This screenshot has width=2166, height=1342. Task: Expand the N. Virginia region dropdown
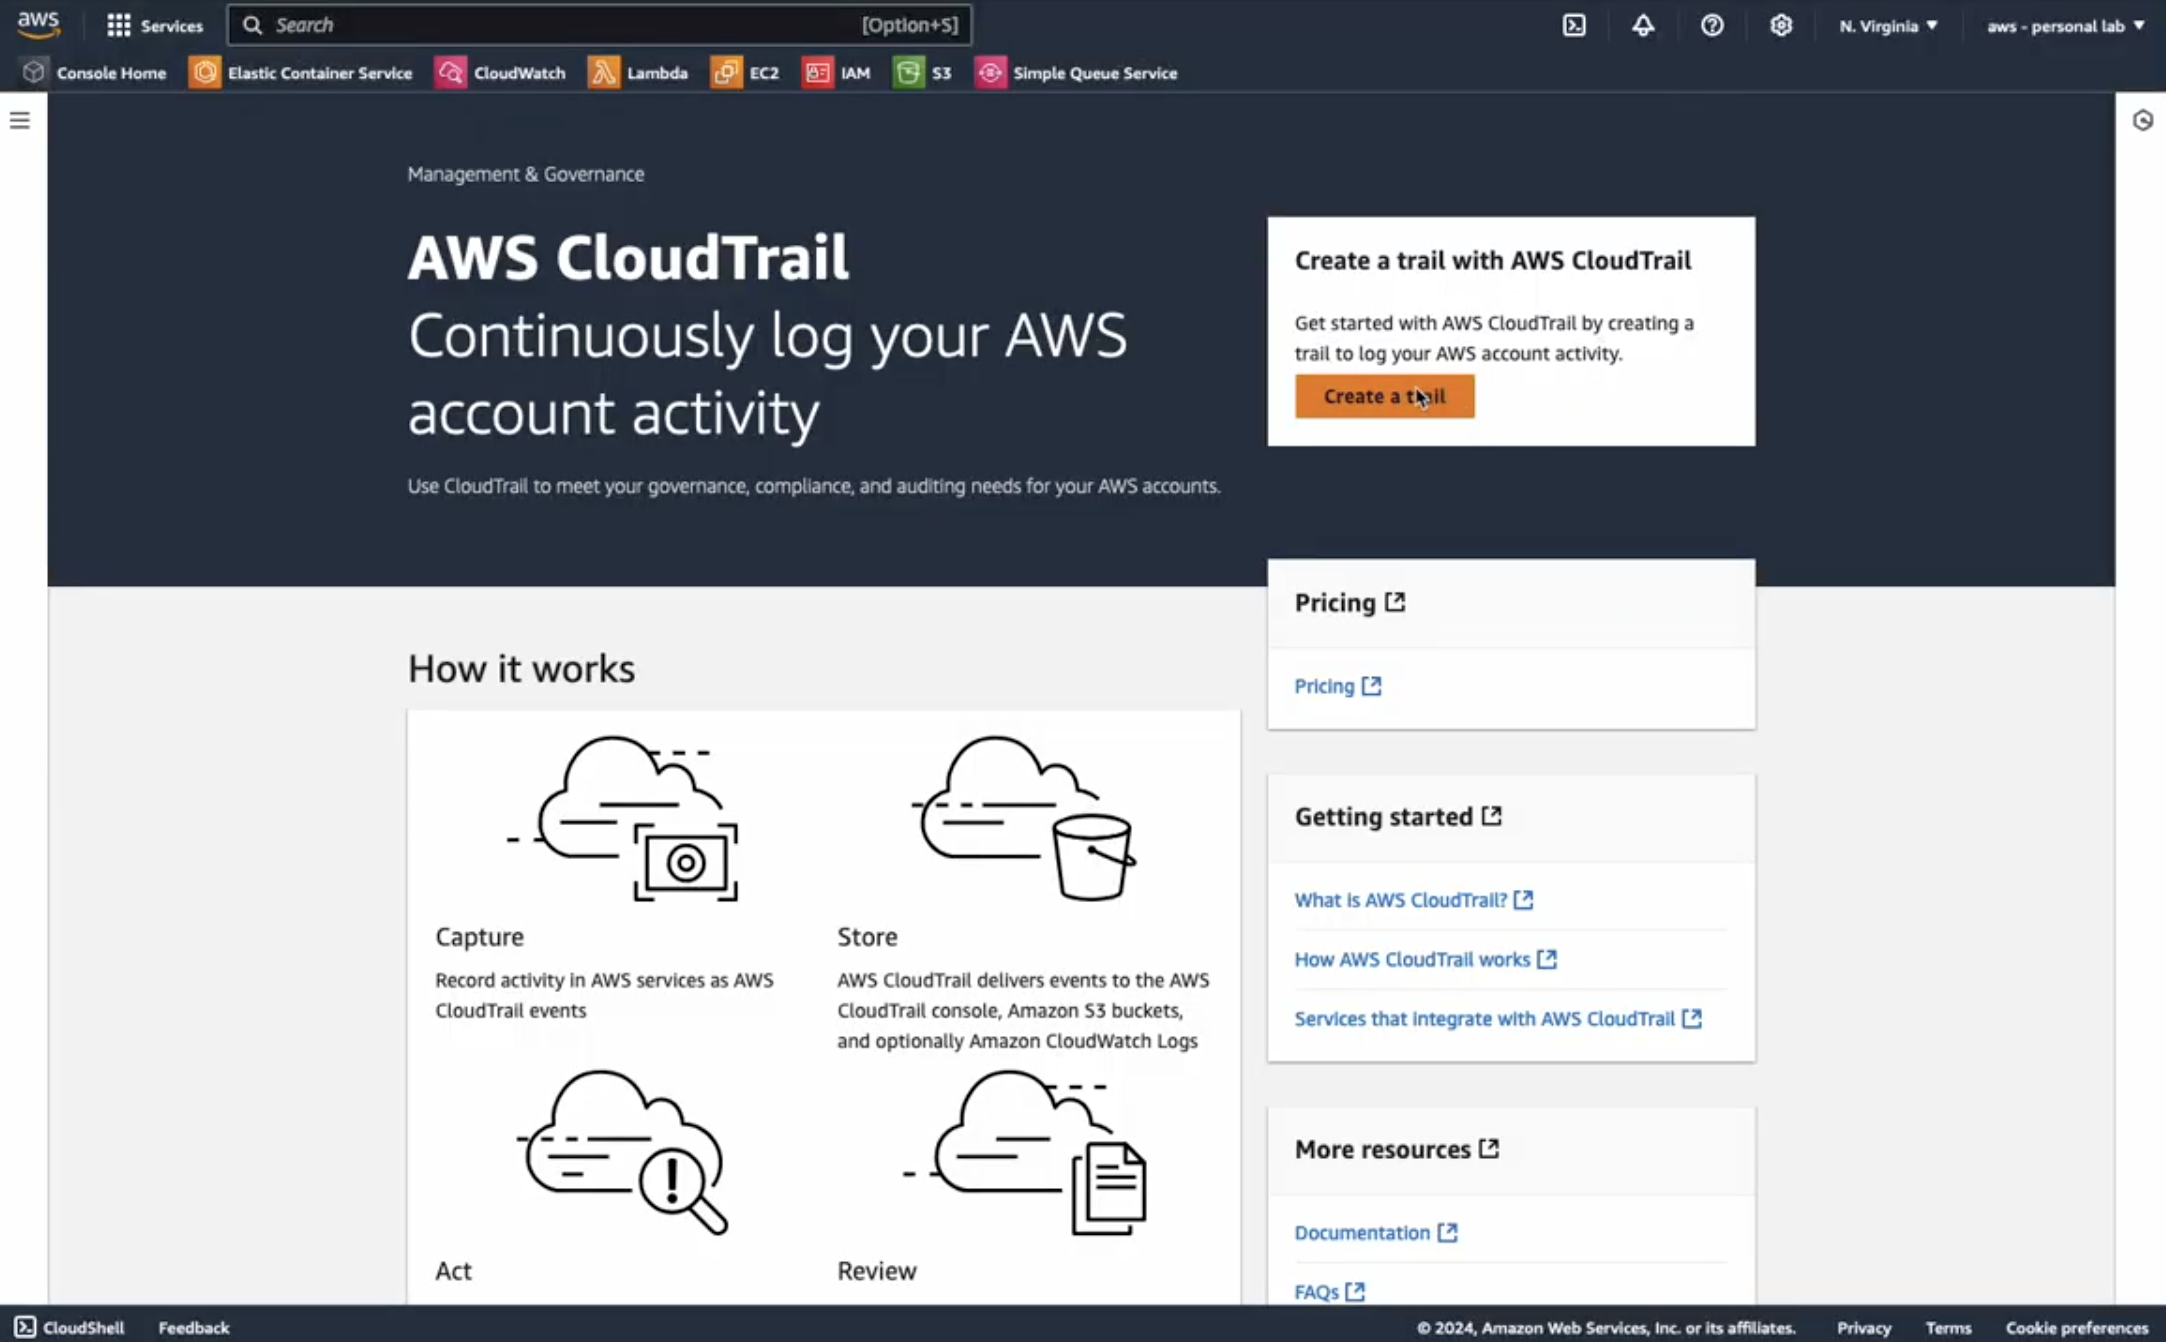pyautogui.click(x=1888, y=26)
